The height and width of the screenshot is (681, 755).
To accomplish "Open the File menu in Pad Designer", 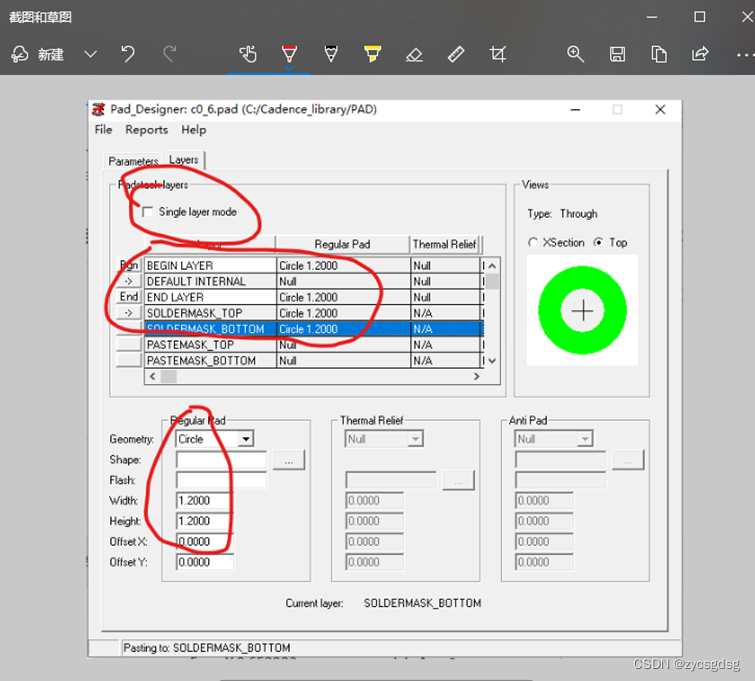I will coord(103,129).
